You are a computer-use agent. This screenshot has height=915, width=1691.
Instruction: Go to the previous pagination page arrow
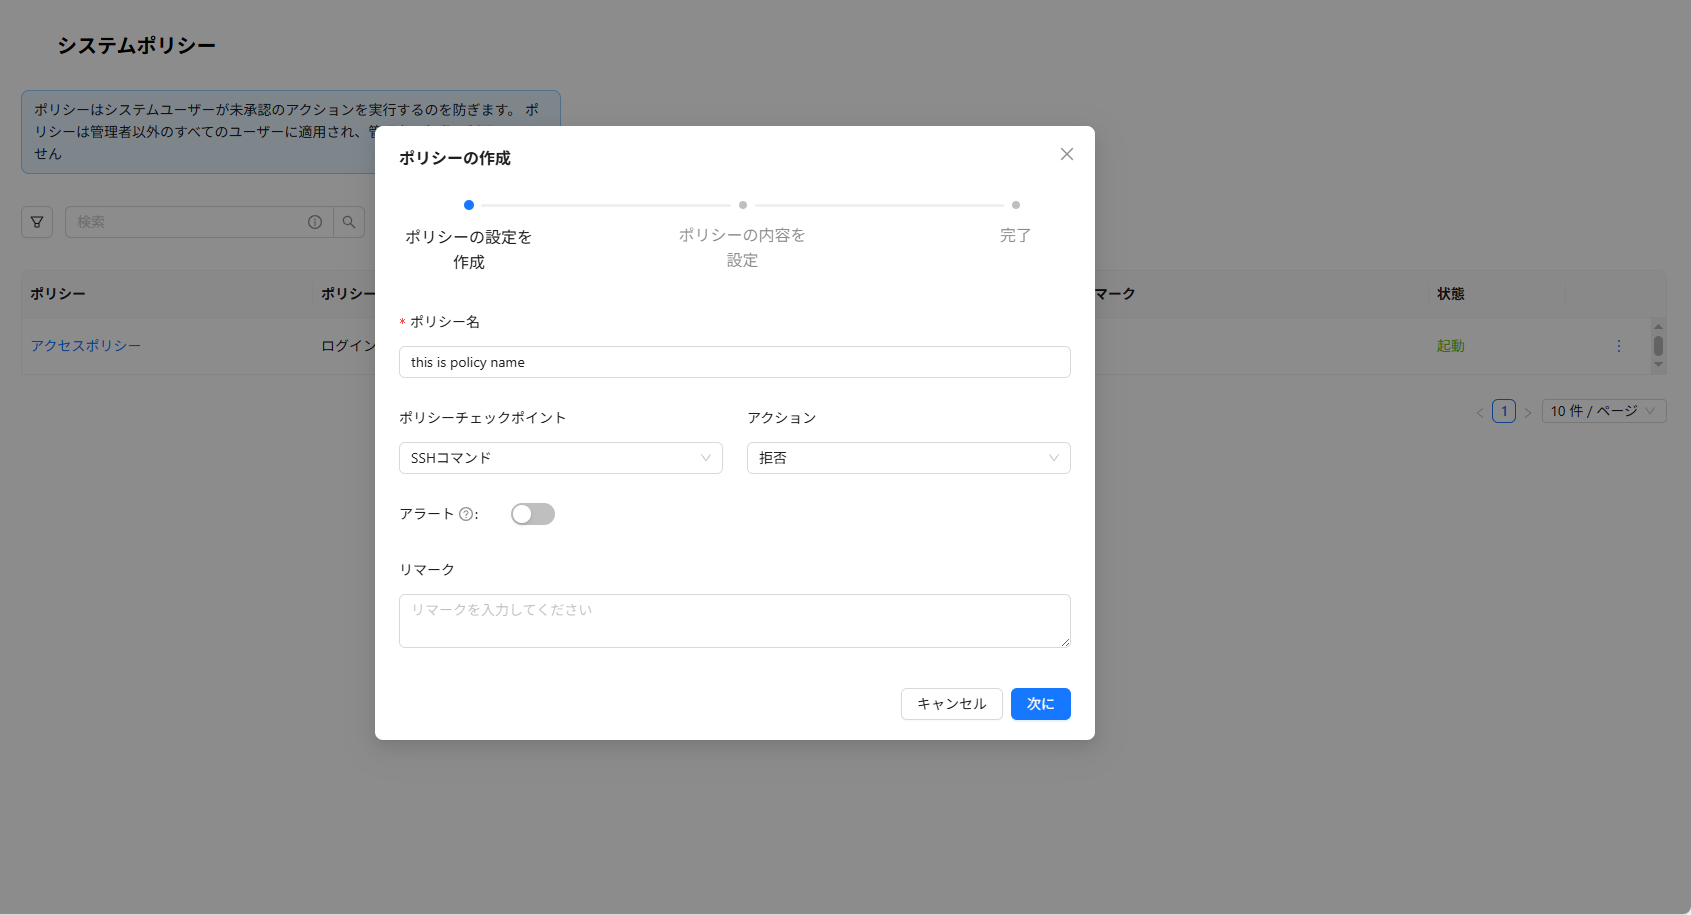click(1480, 412)
